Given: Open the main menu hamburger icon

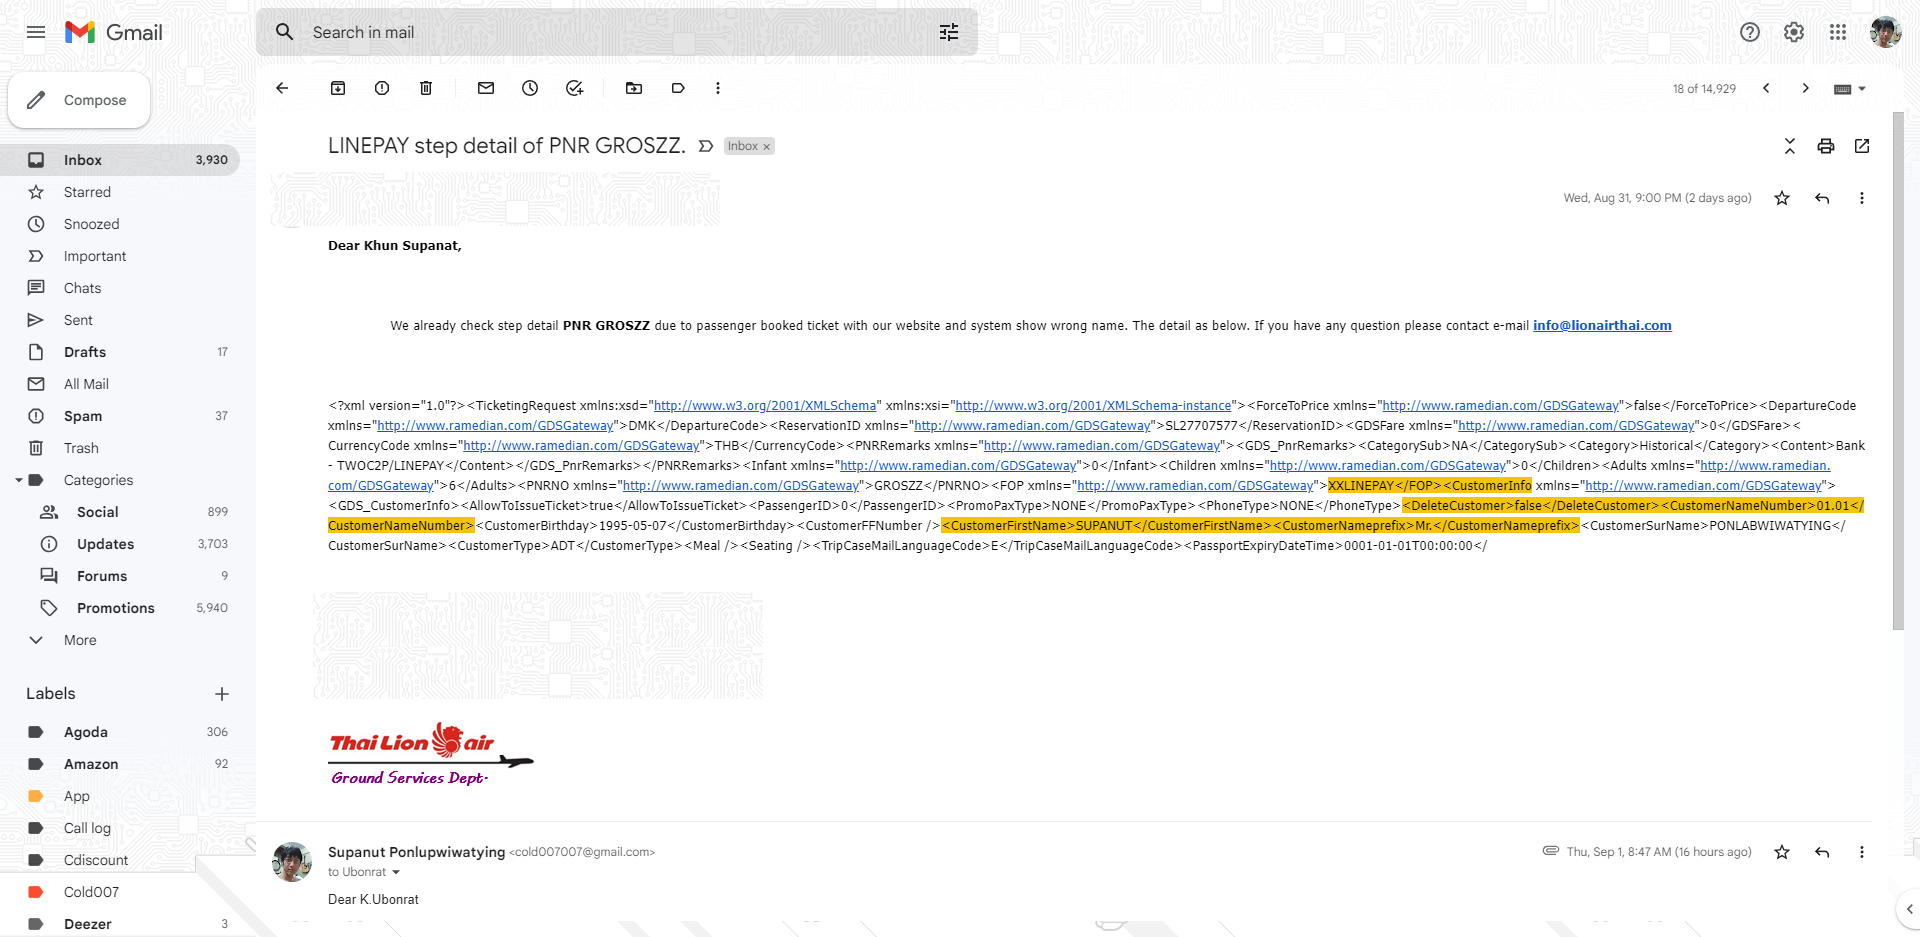Looking at the screenshot, I should tap(36, 32).
